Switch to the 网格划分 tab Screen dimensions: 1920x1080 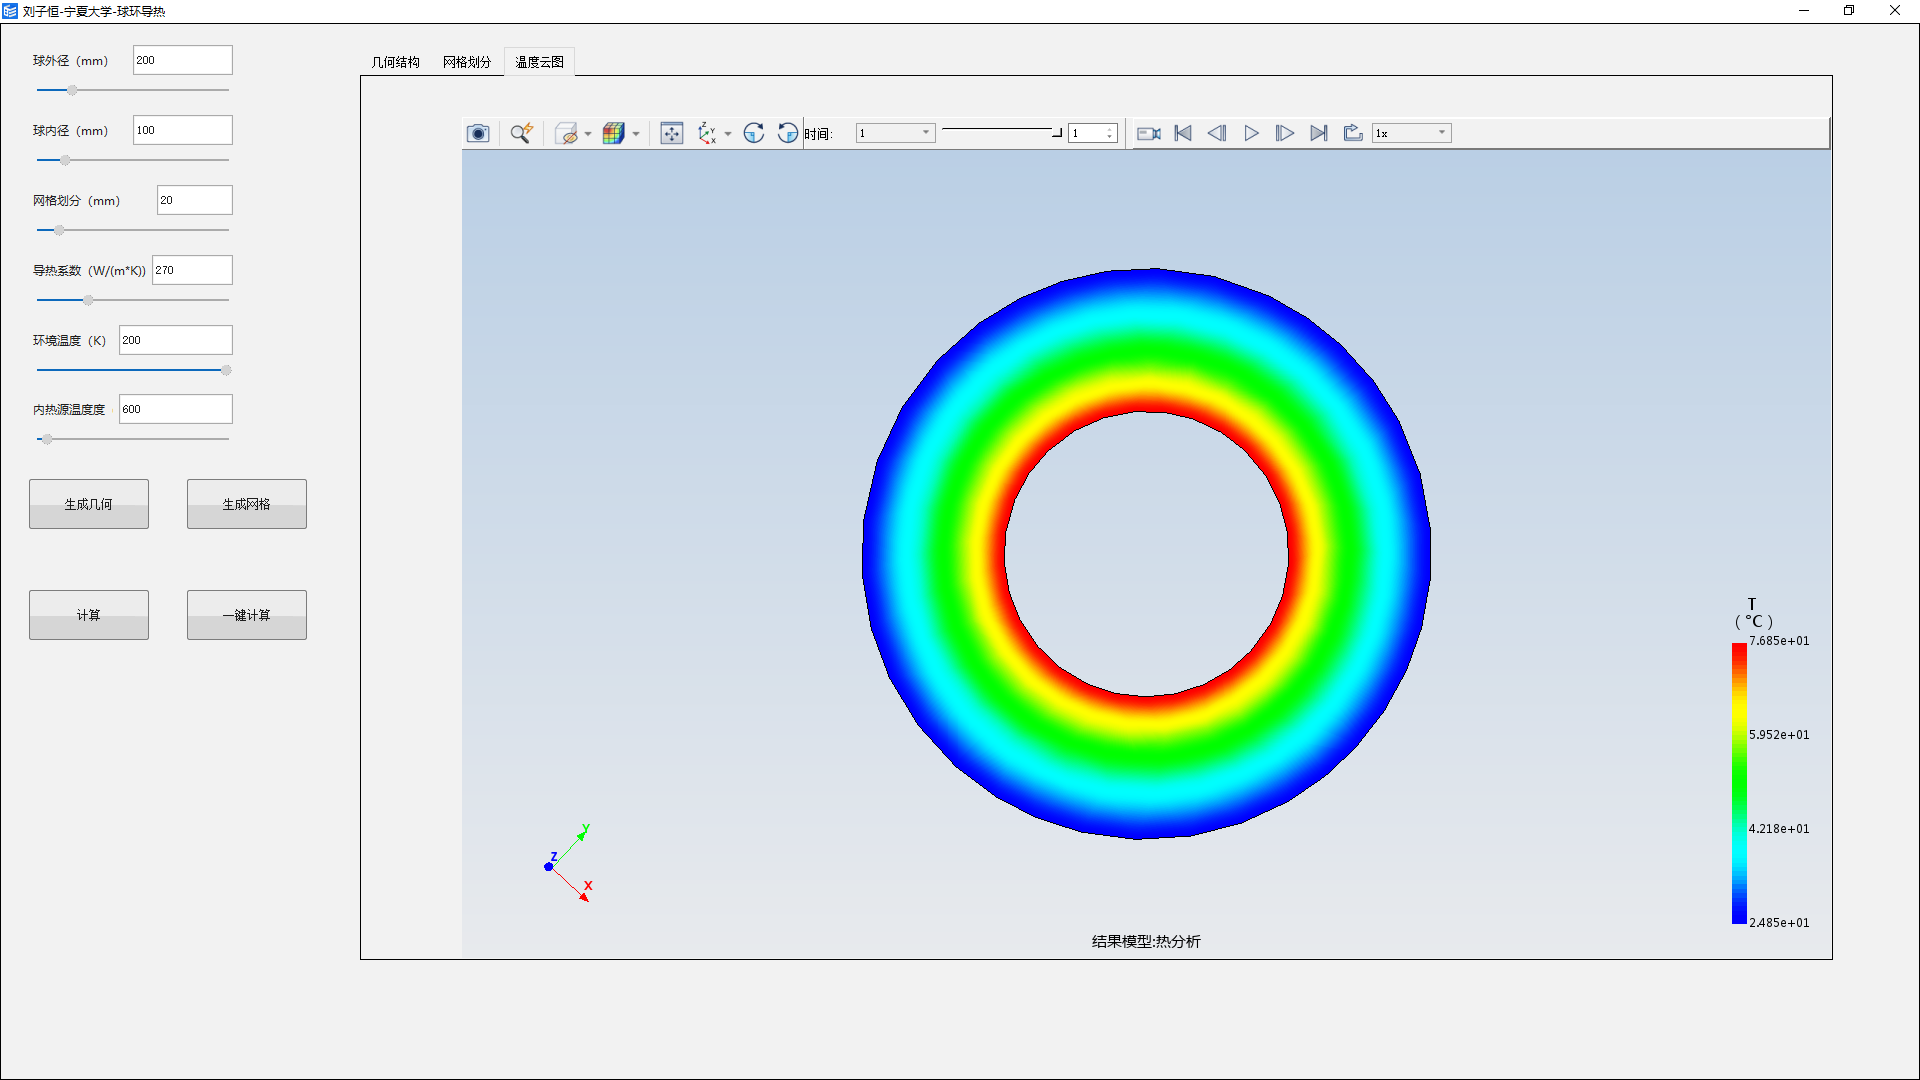(468, 62)
